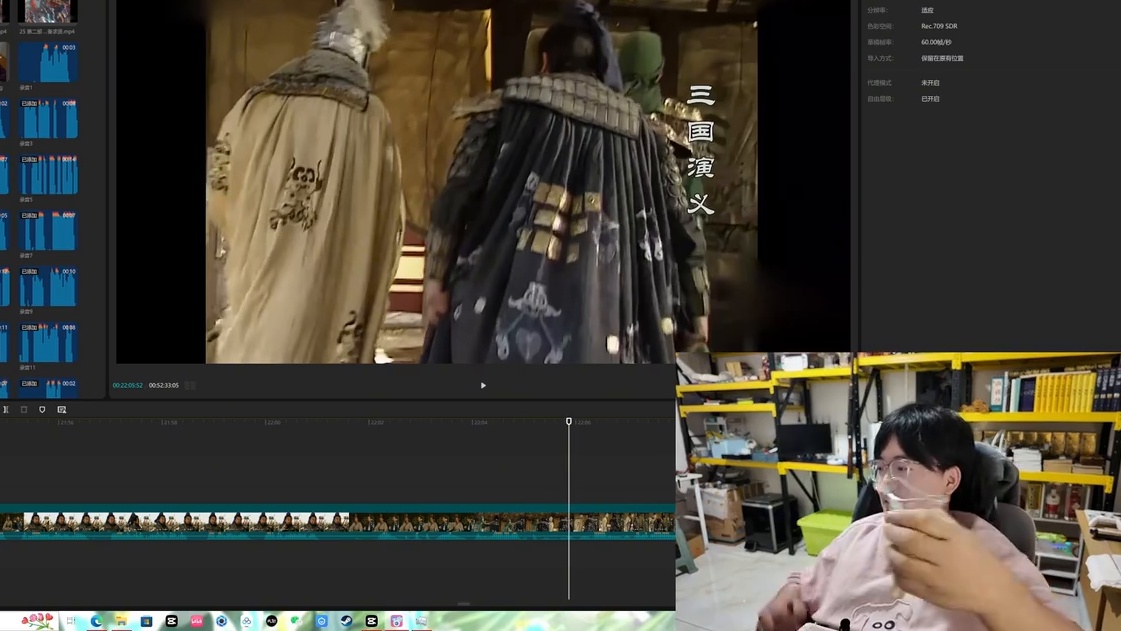Select the split clip tool icon

point(6,409)
